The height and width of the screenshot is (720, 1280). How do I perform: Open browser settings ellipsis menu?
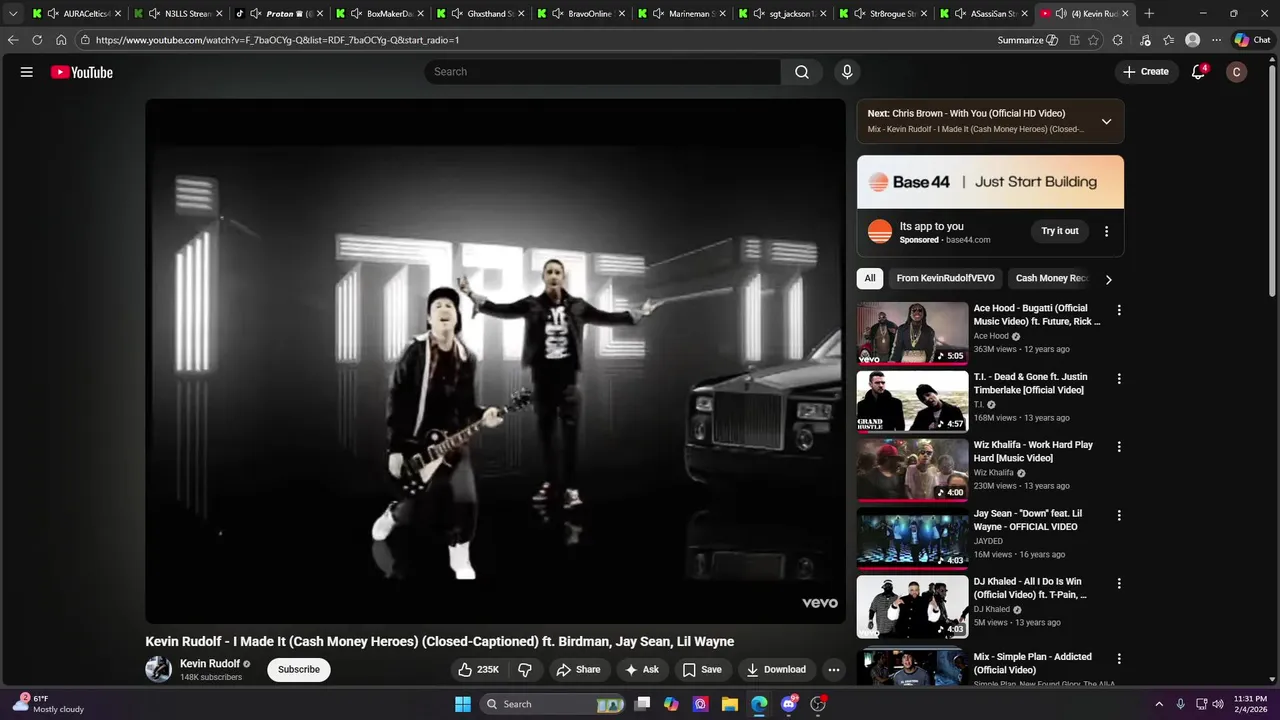point(1216,40)
